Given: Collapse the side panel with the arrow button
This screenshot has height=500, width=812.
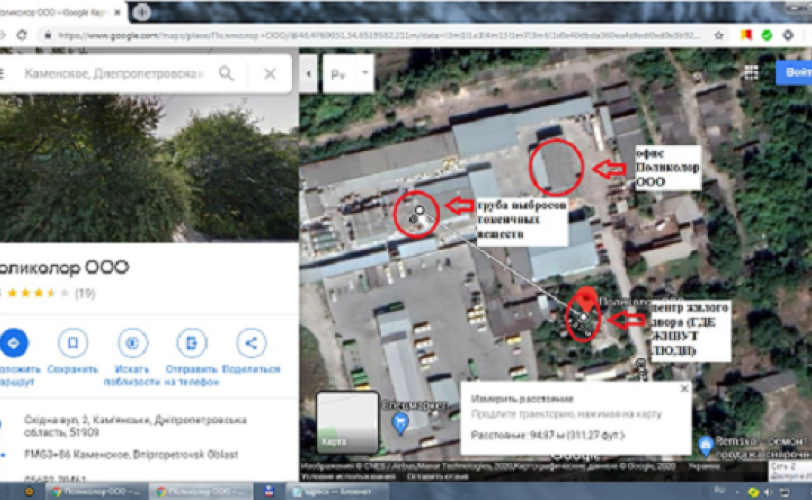Looking at the screenshot, I should (x=309, y=73).
